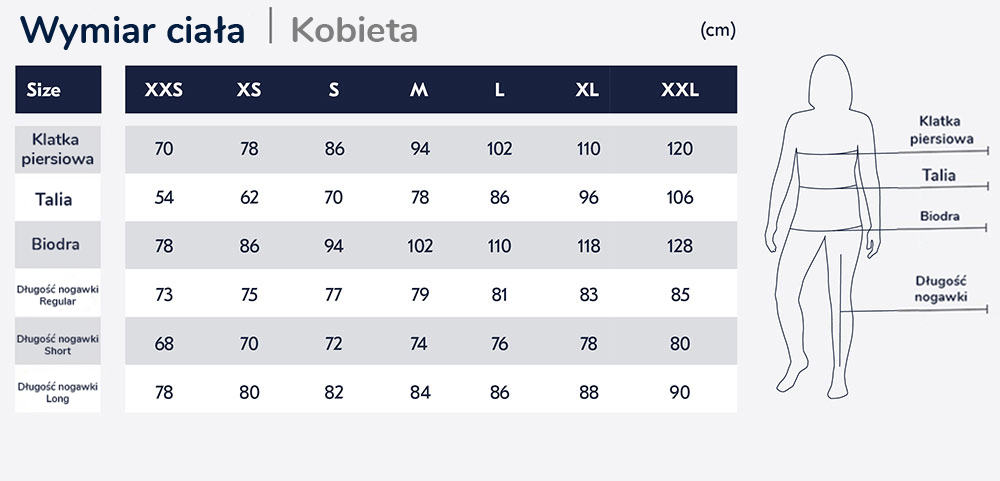Click the chest value 120 for XXL
Viewport: 1000px width, 481px height.
[x=680, y=150]
